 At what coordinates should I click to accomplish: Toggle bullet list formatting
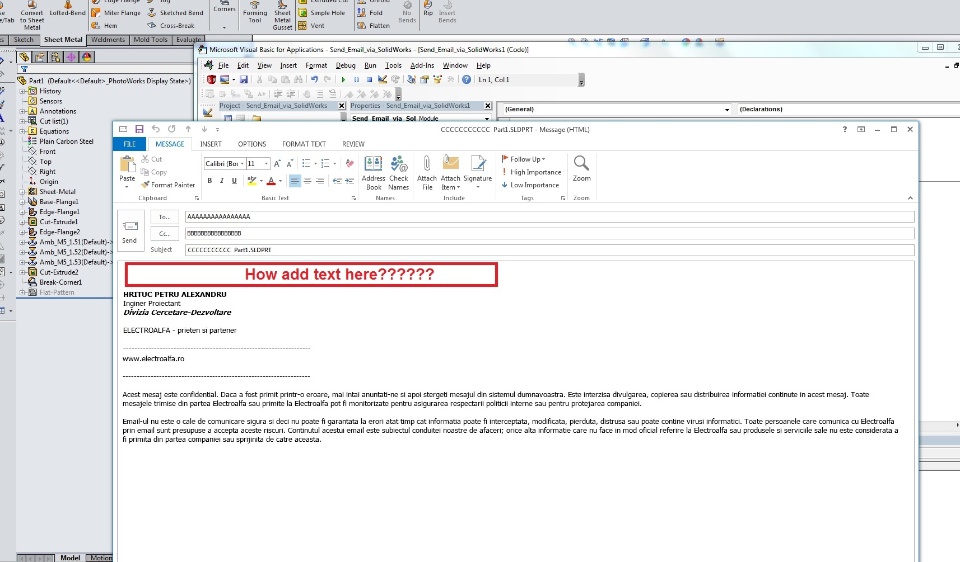tap(306, 163)
